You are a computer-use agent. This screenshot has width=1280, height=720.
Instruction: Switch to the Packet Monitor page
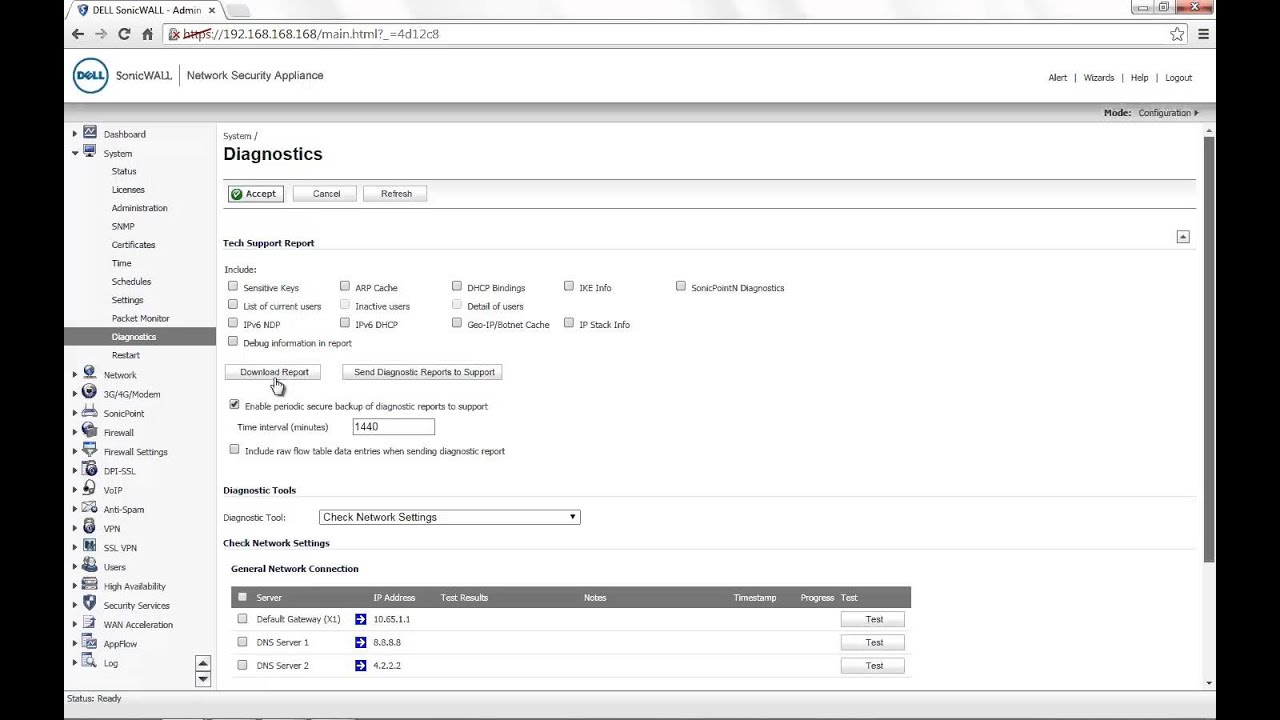point(140,318)
